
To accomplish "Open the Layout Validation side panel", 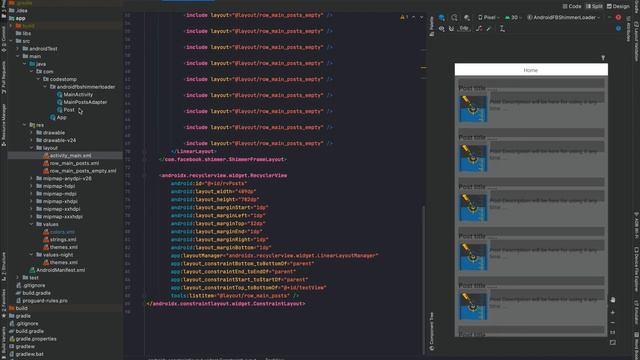I will [x=636, y=41].
